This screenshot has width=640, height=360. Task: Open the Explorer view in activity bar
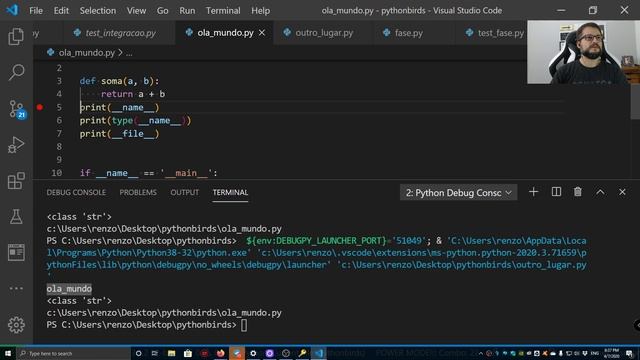click(16, 37)
